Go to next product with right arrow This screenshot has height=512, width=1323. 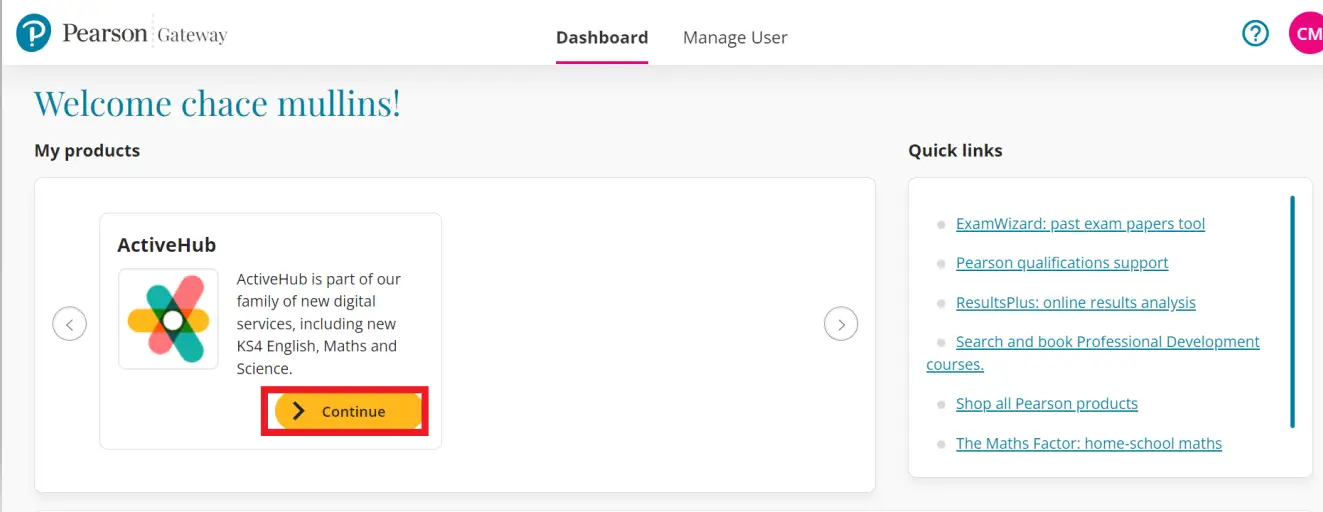pos(841,324)
